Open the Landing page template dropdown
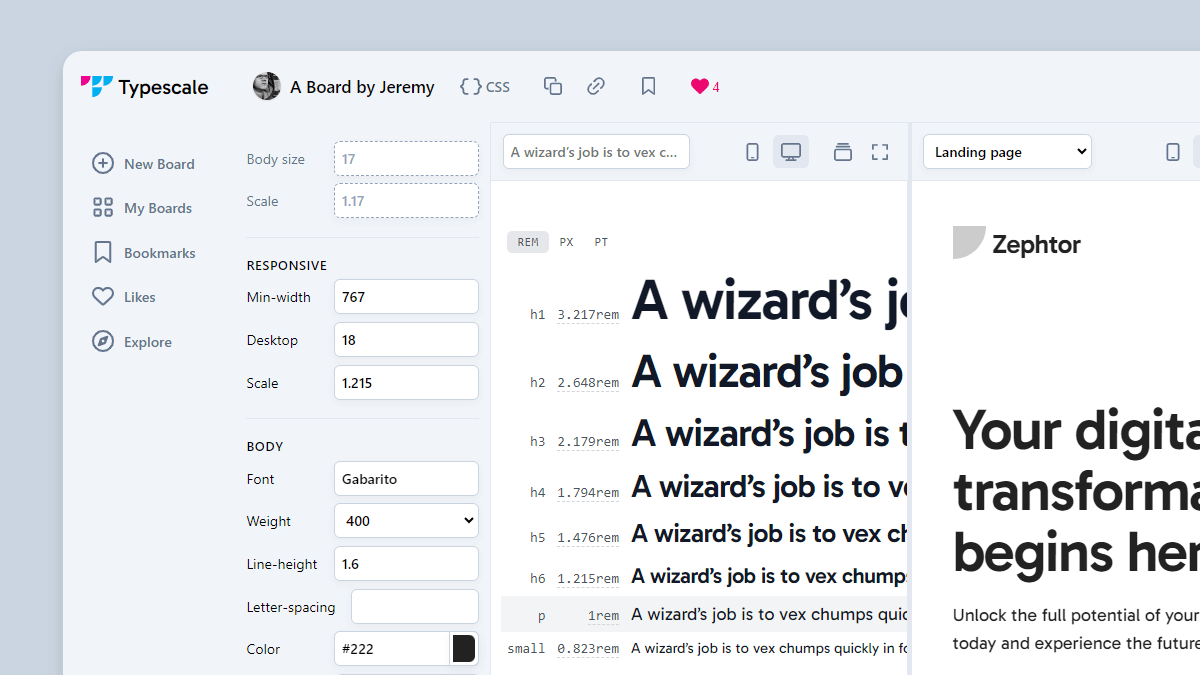 coord(1006,151)
